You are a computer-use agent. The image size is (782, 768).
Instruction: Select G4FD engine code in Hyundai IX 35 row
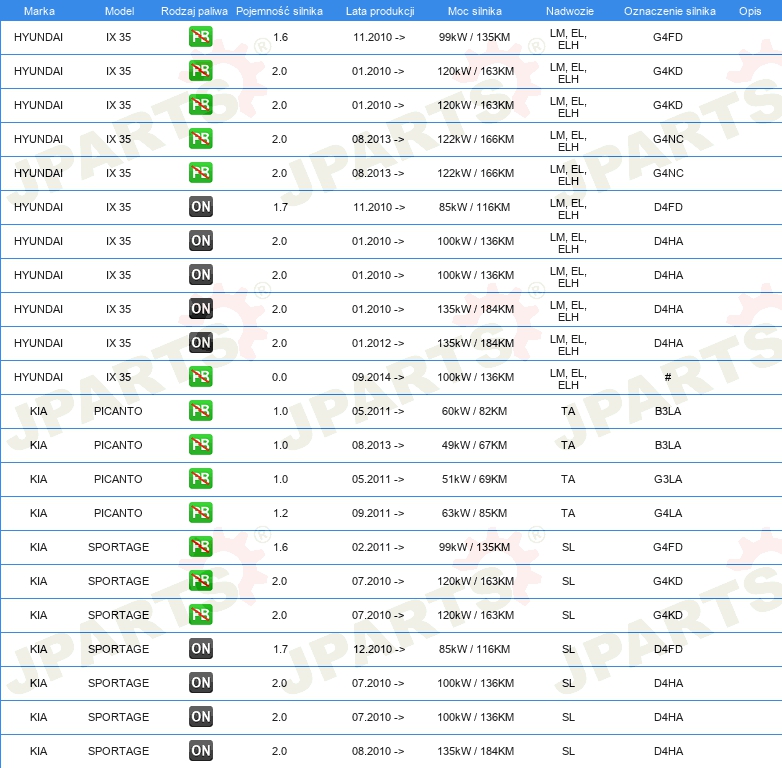click(668, 37)
